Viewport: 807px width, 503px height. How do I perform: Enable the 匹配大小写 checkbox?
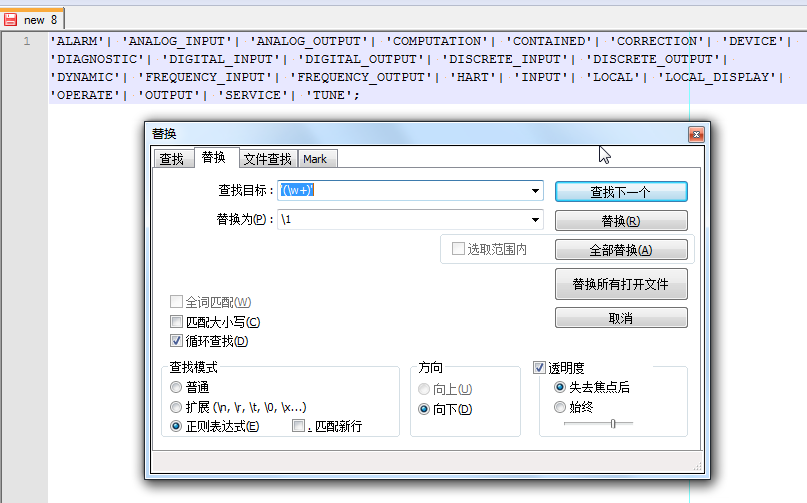[x=177, y=322]
